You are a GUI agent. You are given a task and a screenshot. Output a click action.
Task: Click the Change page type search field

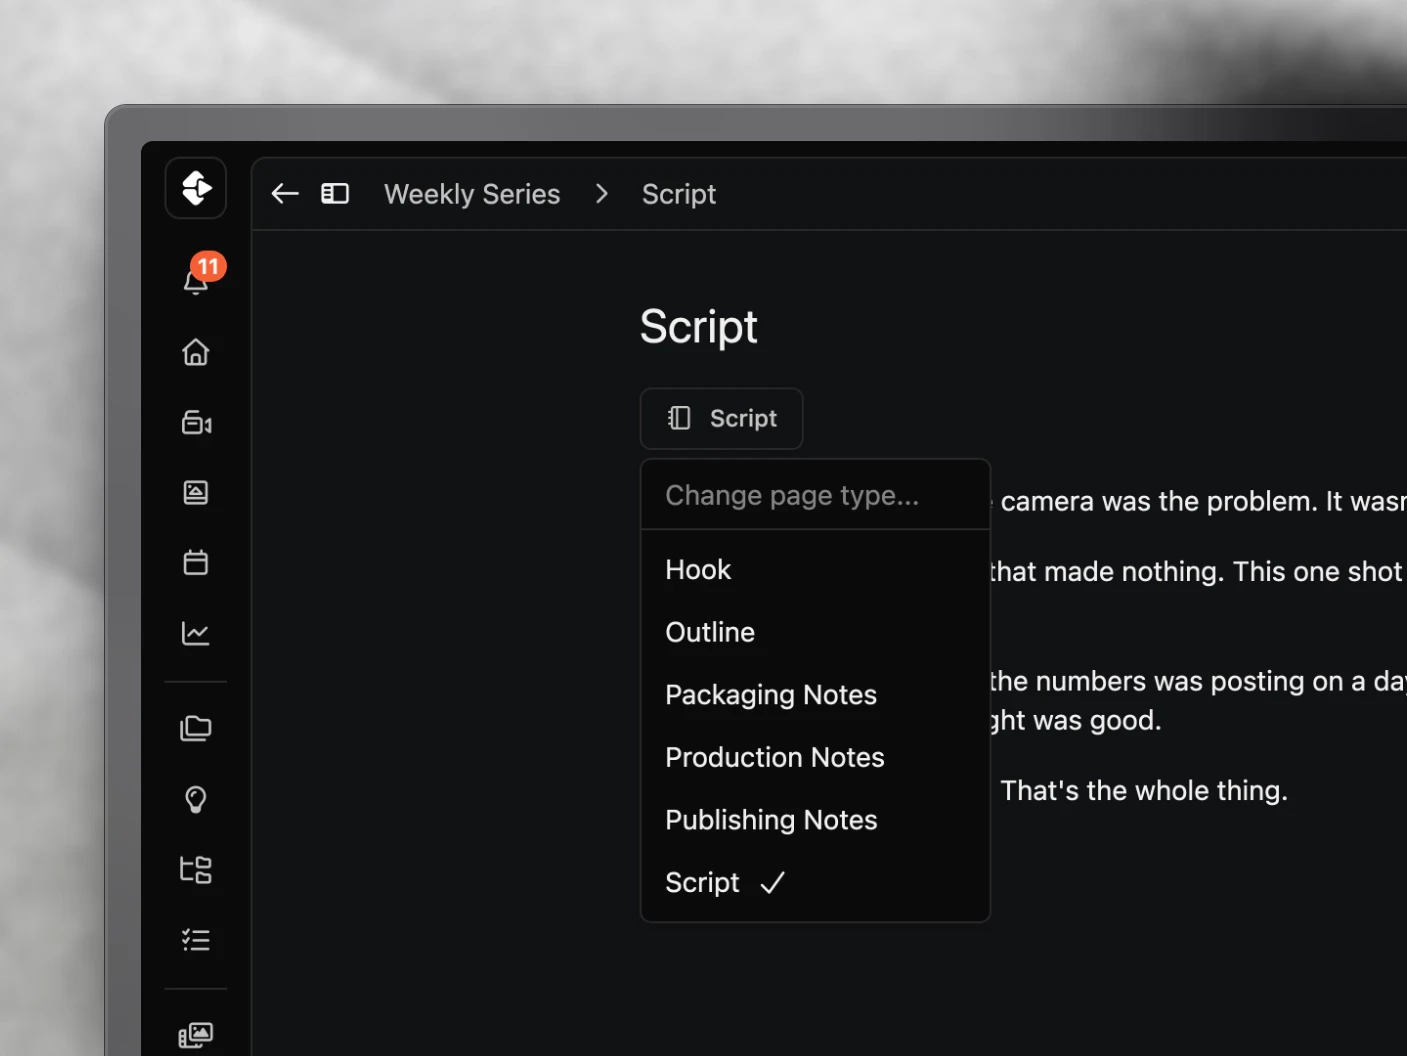pyautogui.click(x=815, y=495)
